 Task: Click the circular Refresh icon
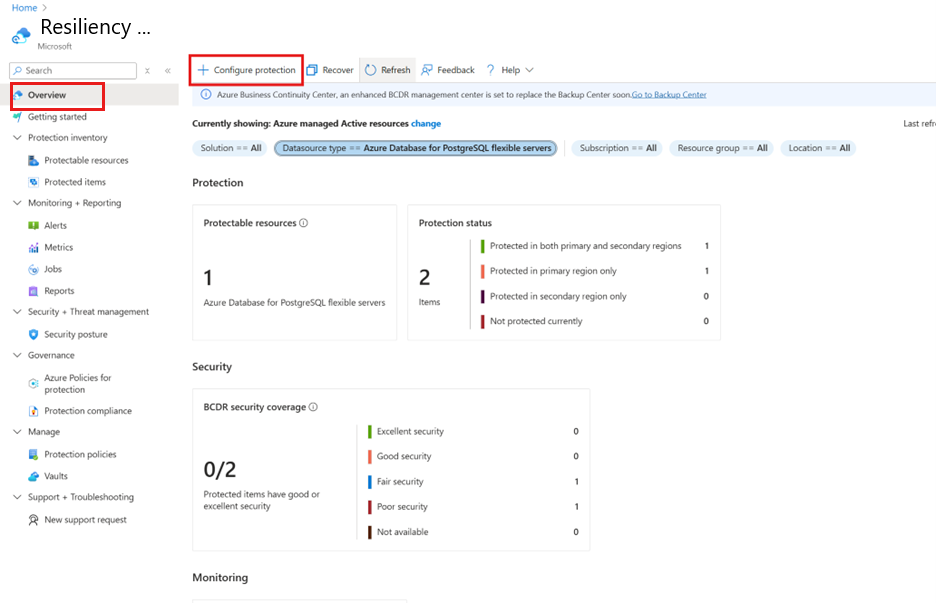(371, 70)
